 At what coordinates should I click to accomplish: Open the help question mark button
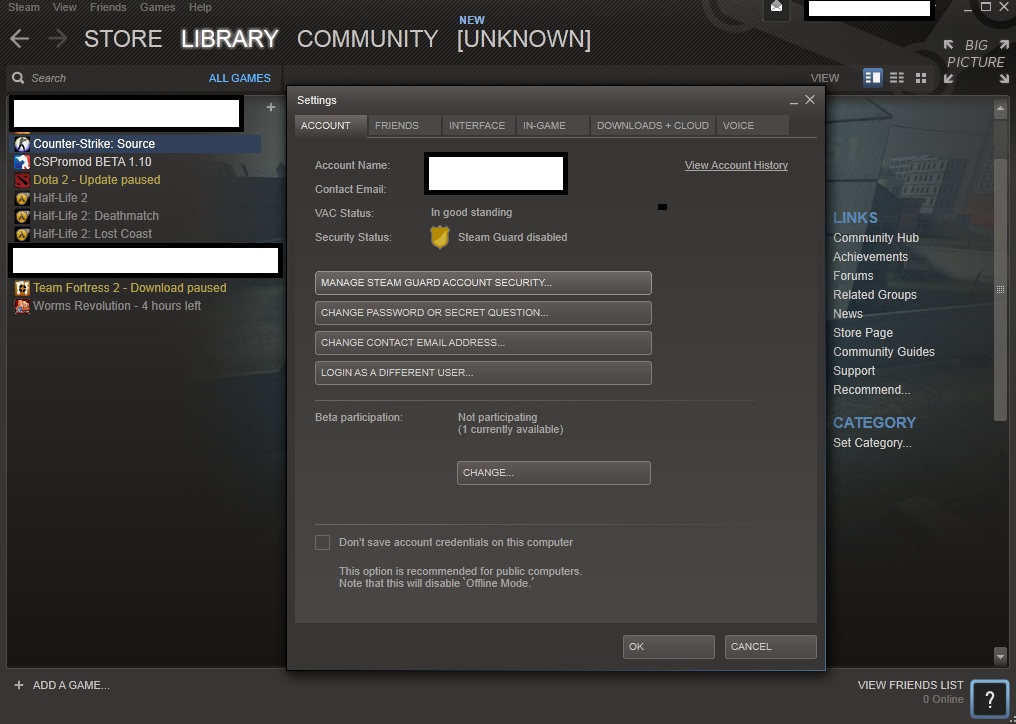coord(989,699)
